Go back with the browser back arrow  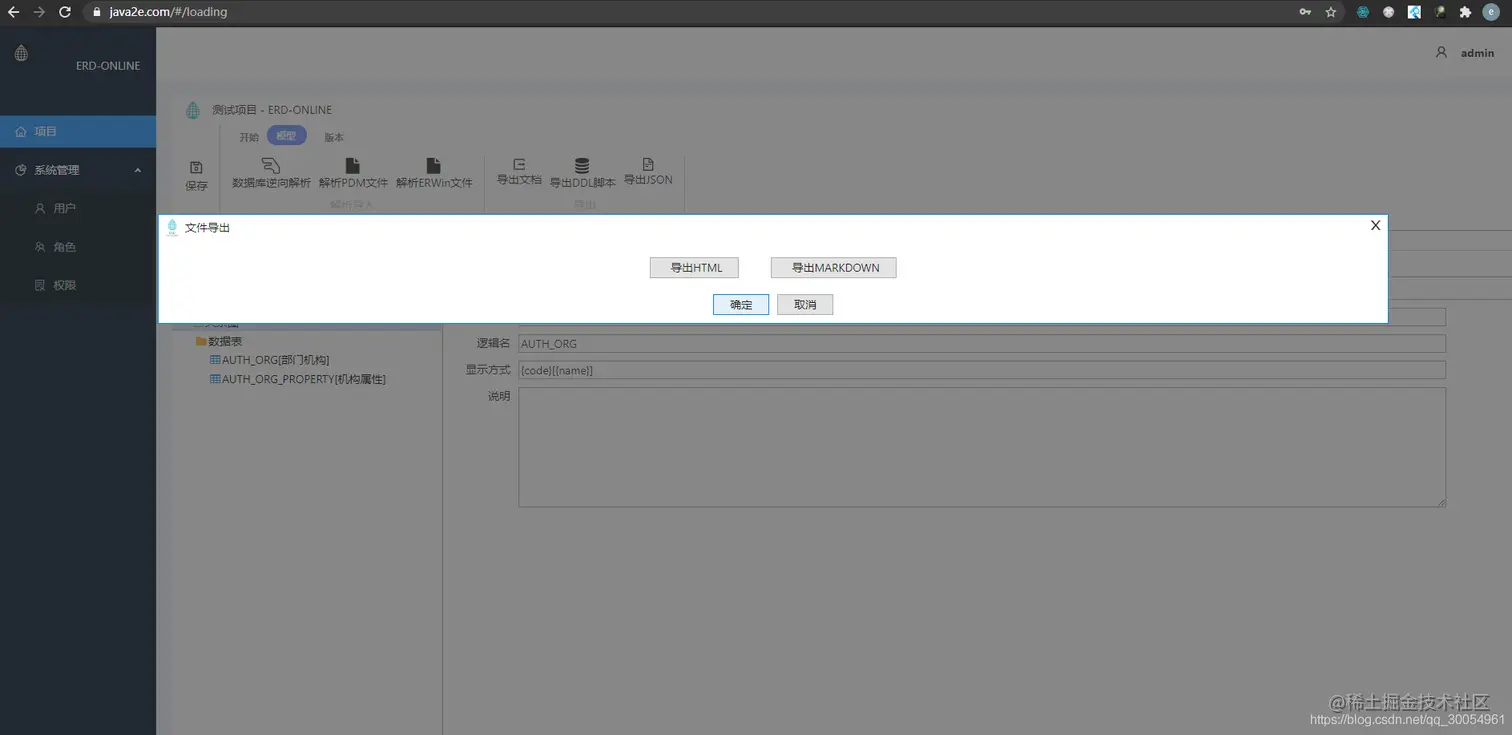click(13, 12)
